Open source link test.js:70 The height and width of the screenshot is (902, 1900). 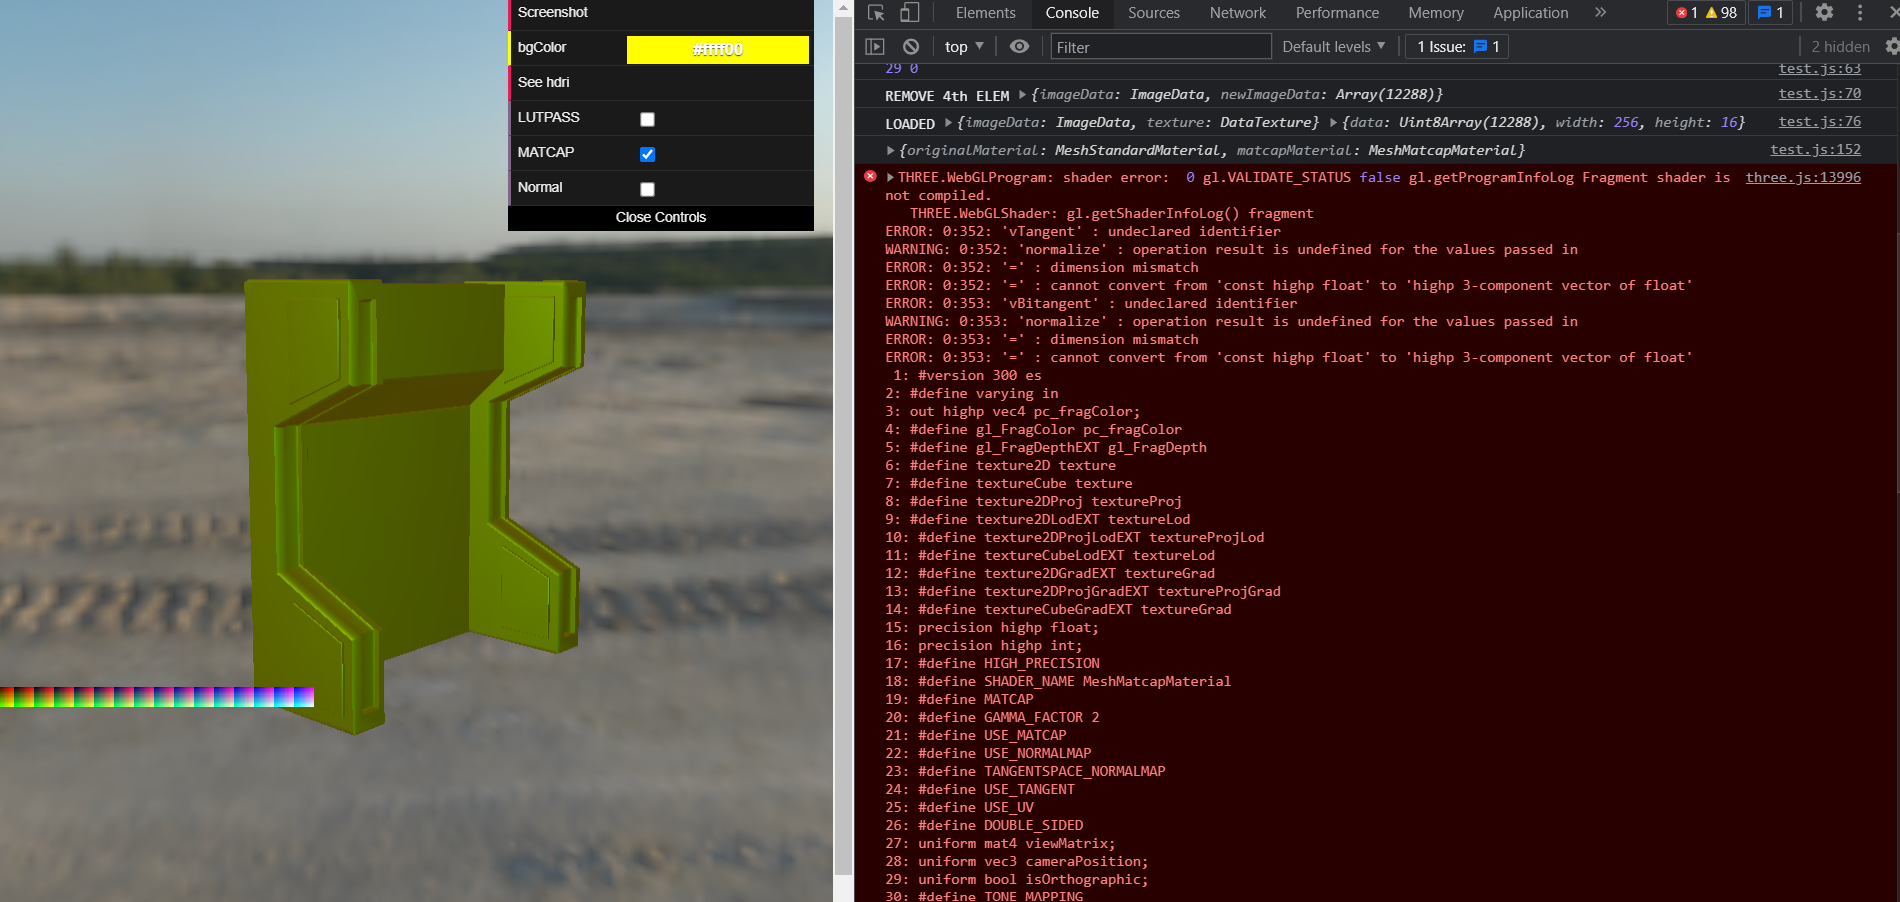pyautogui.click(x=1819, y=94)
